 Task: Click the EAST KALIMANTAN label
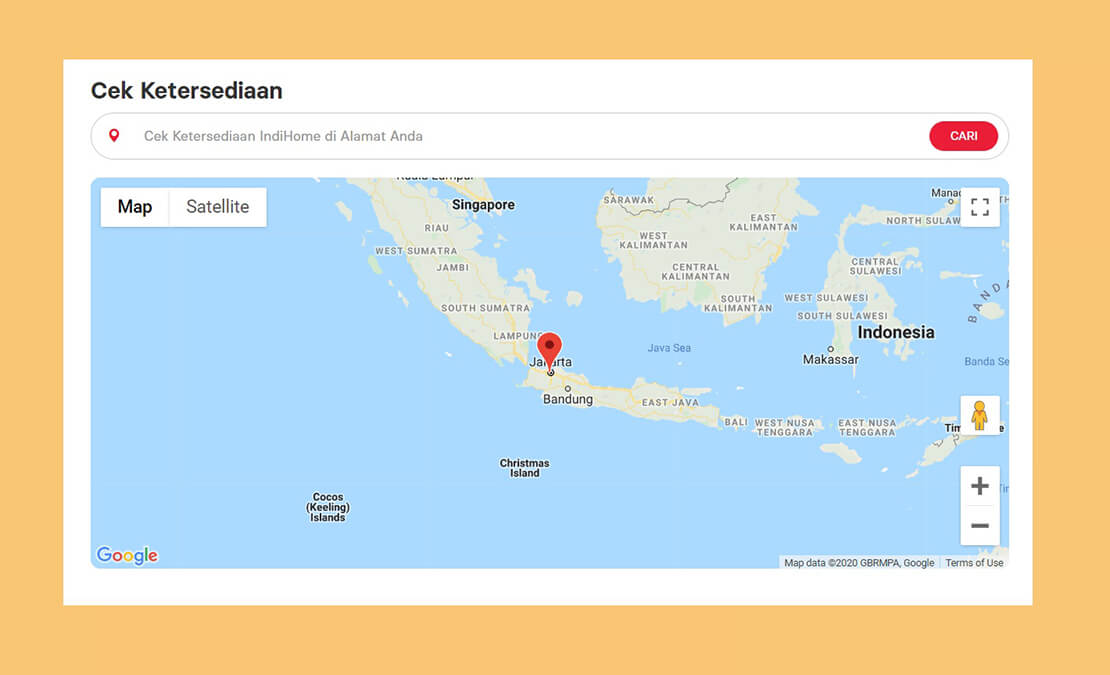pos(764,222)
